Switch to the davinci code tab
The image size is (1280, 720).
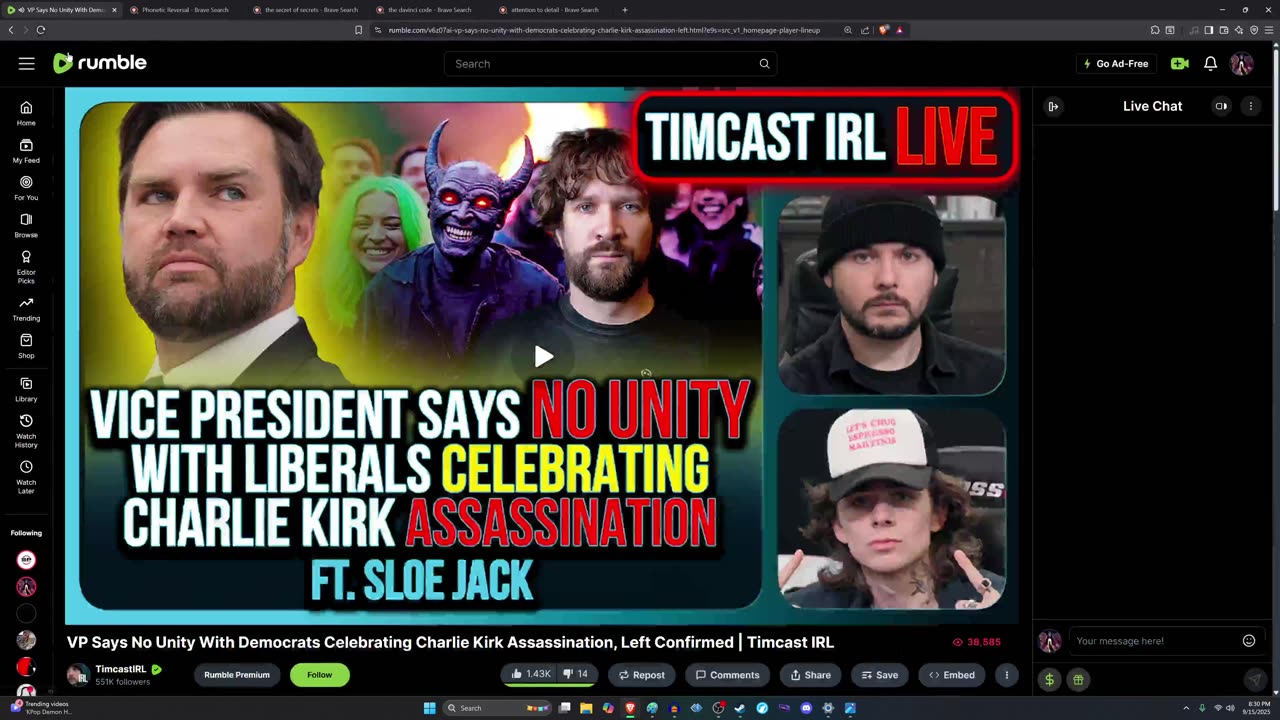tap(428, 10)
